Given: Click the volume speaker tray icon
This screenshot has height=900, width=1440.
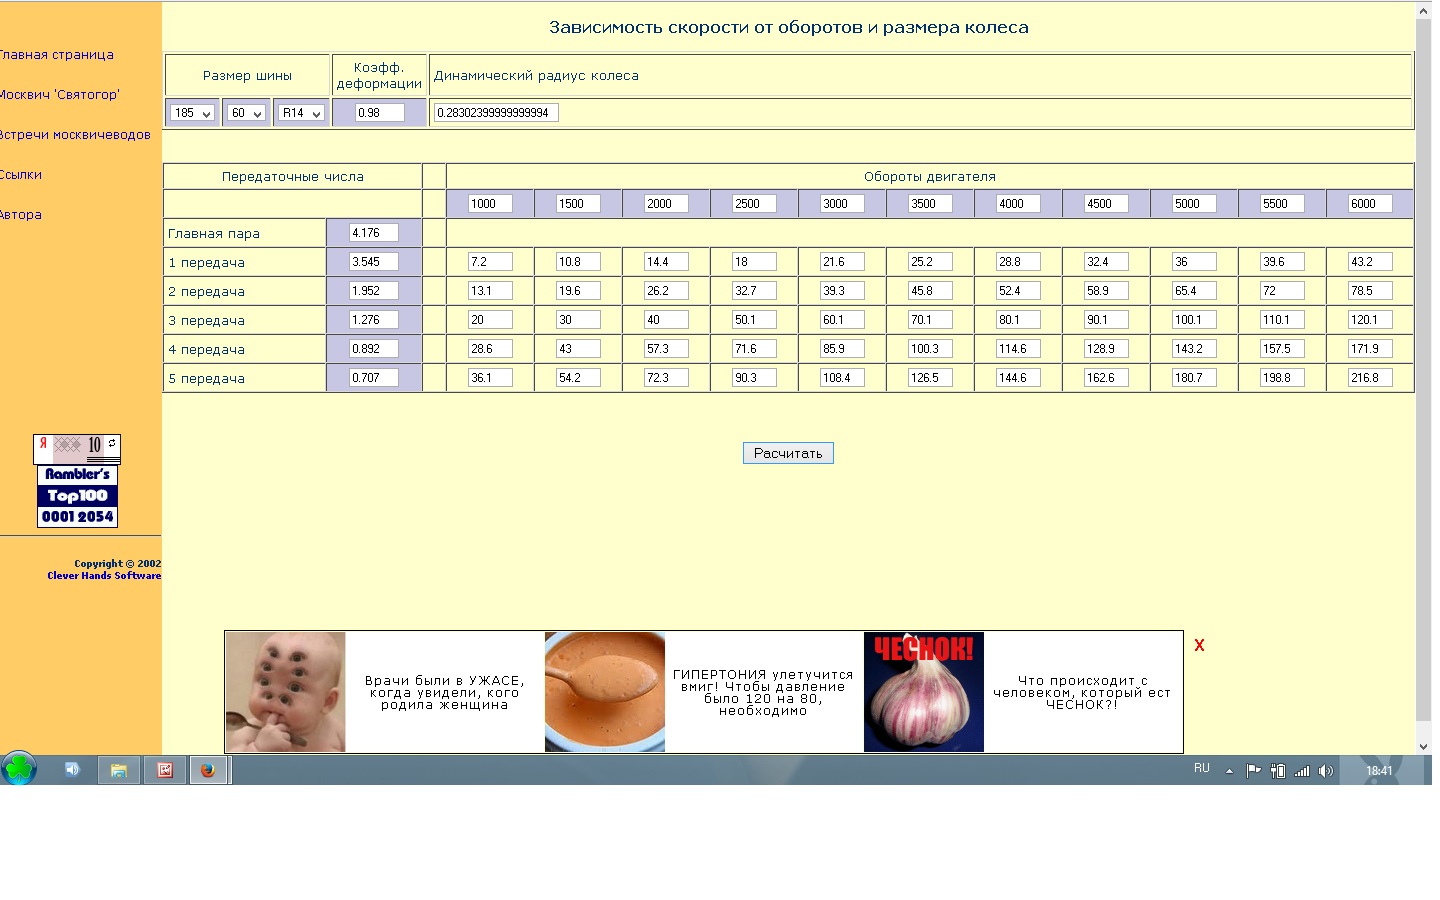Looking at the screenshot, I should [x=1326, y=771].
